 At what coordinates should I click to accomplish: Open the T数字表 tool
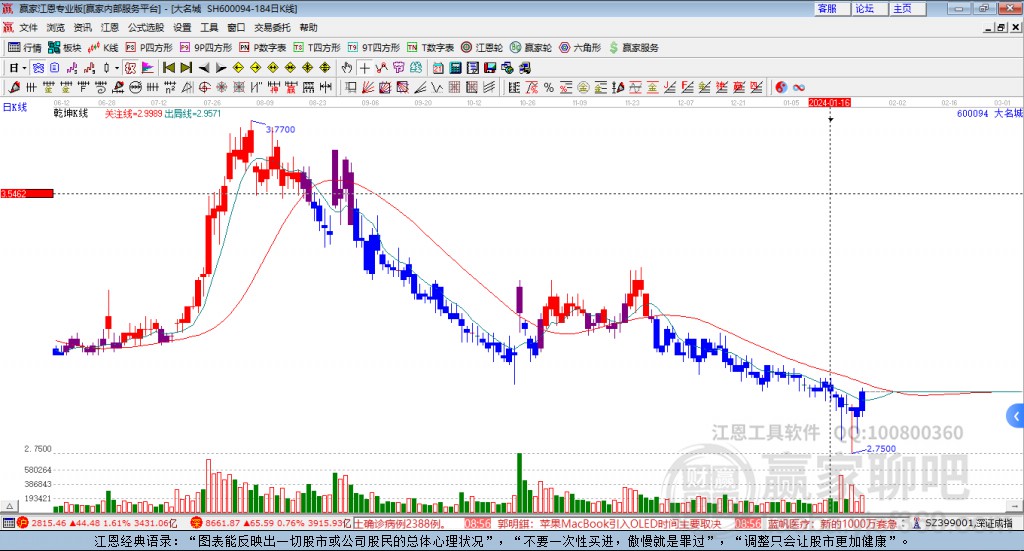tap(430, 48)
